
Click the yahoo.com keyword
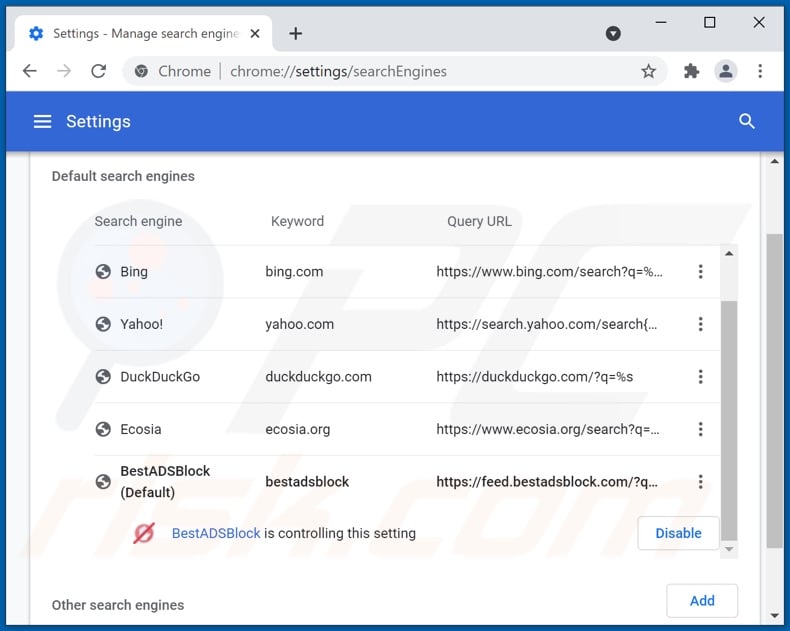point(300,324)
